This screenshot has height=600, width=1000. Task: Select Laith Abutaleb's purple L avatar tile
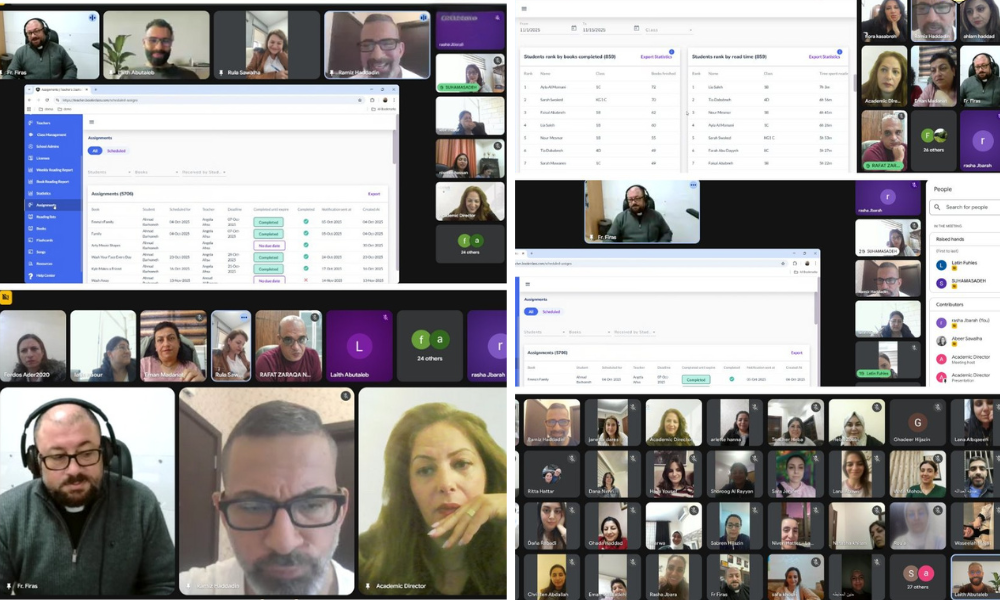pyautogui.click(x=359, y=346)
